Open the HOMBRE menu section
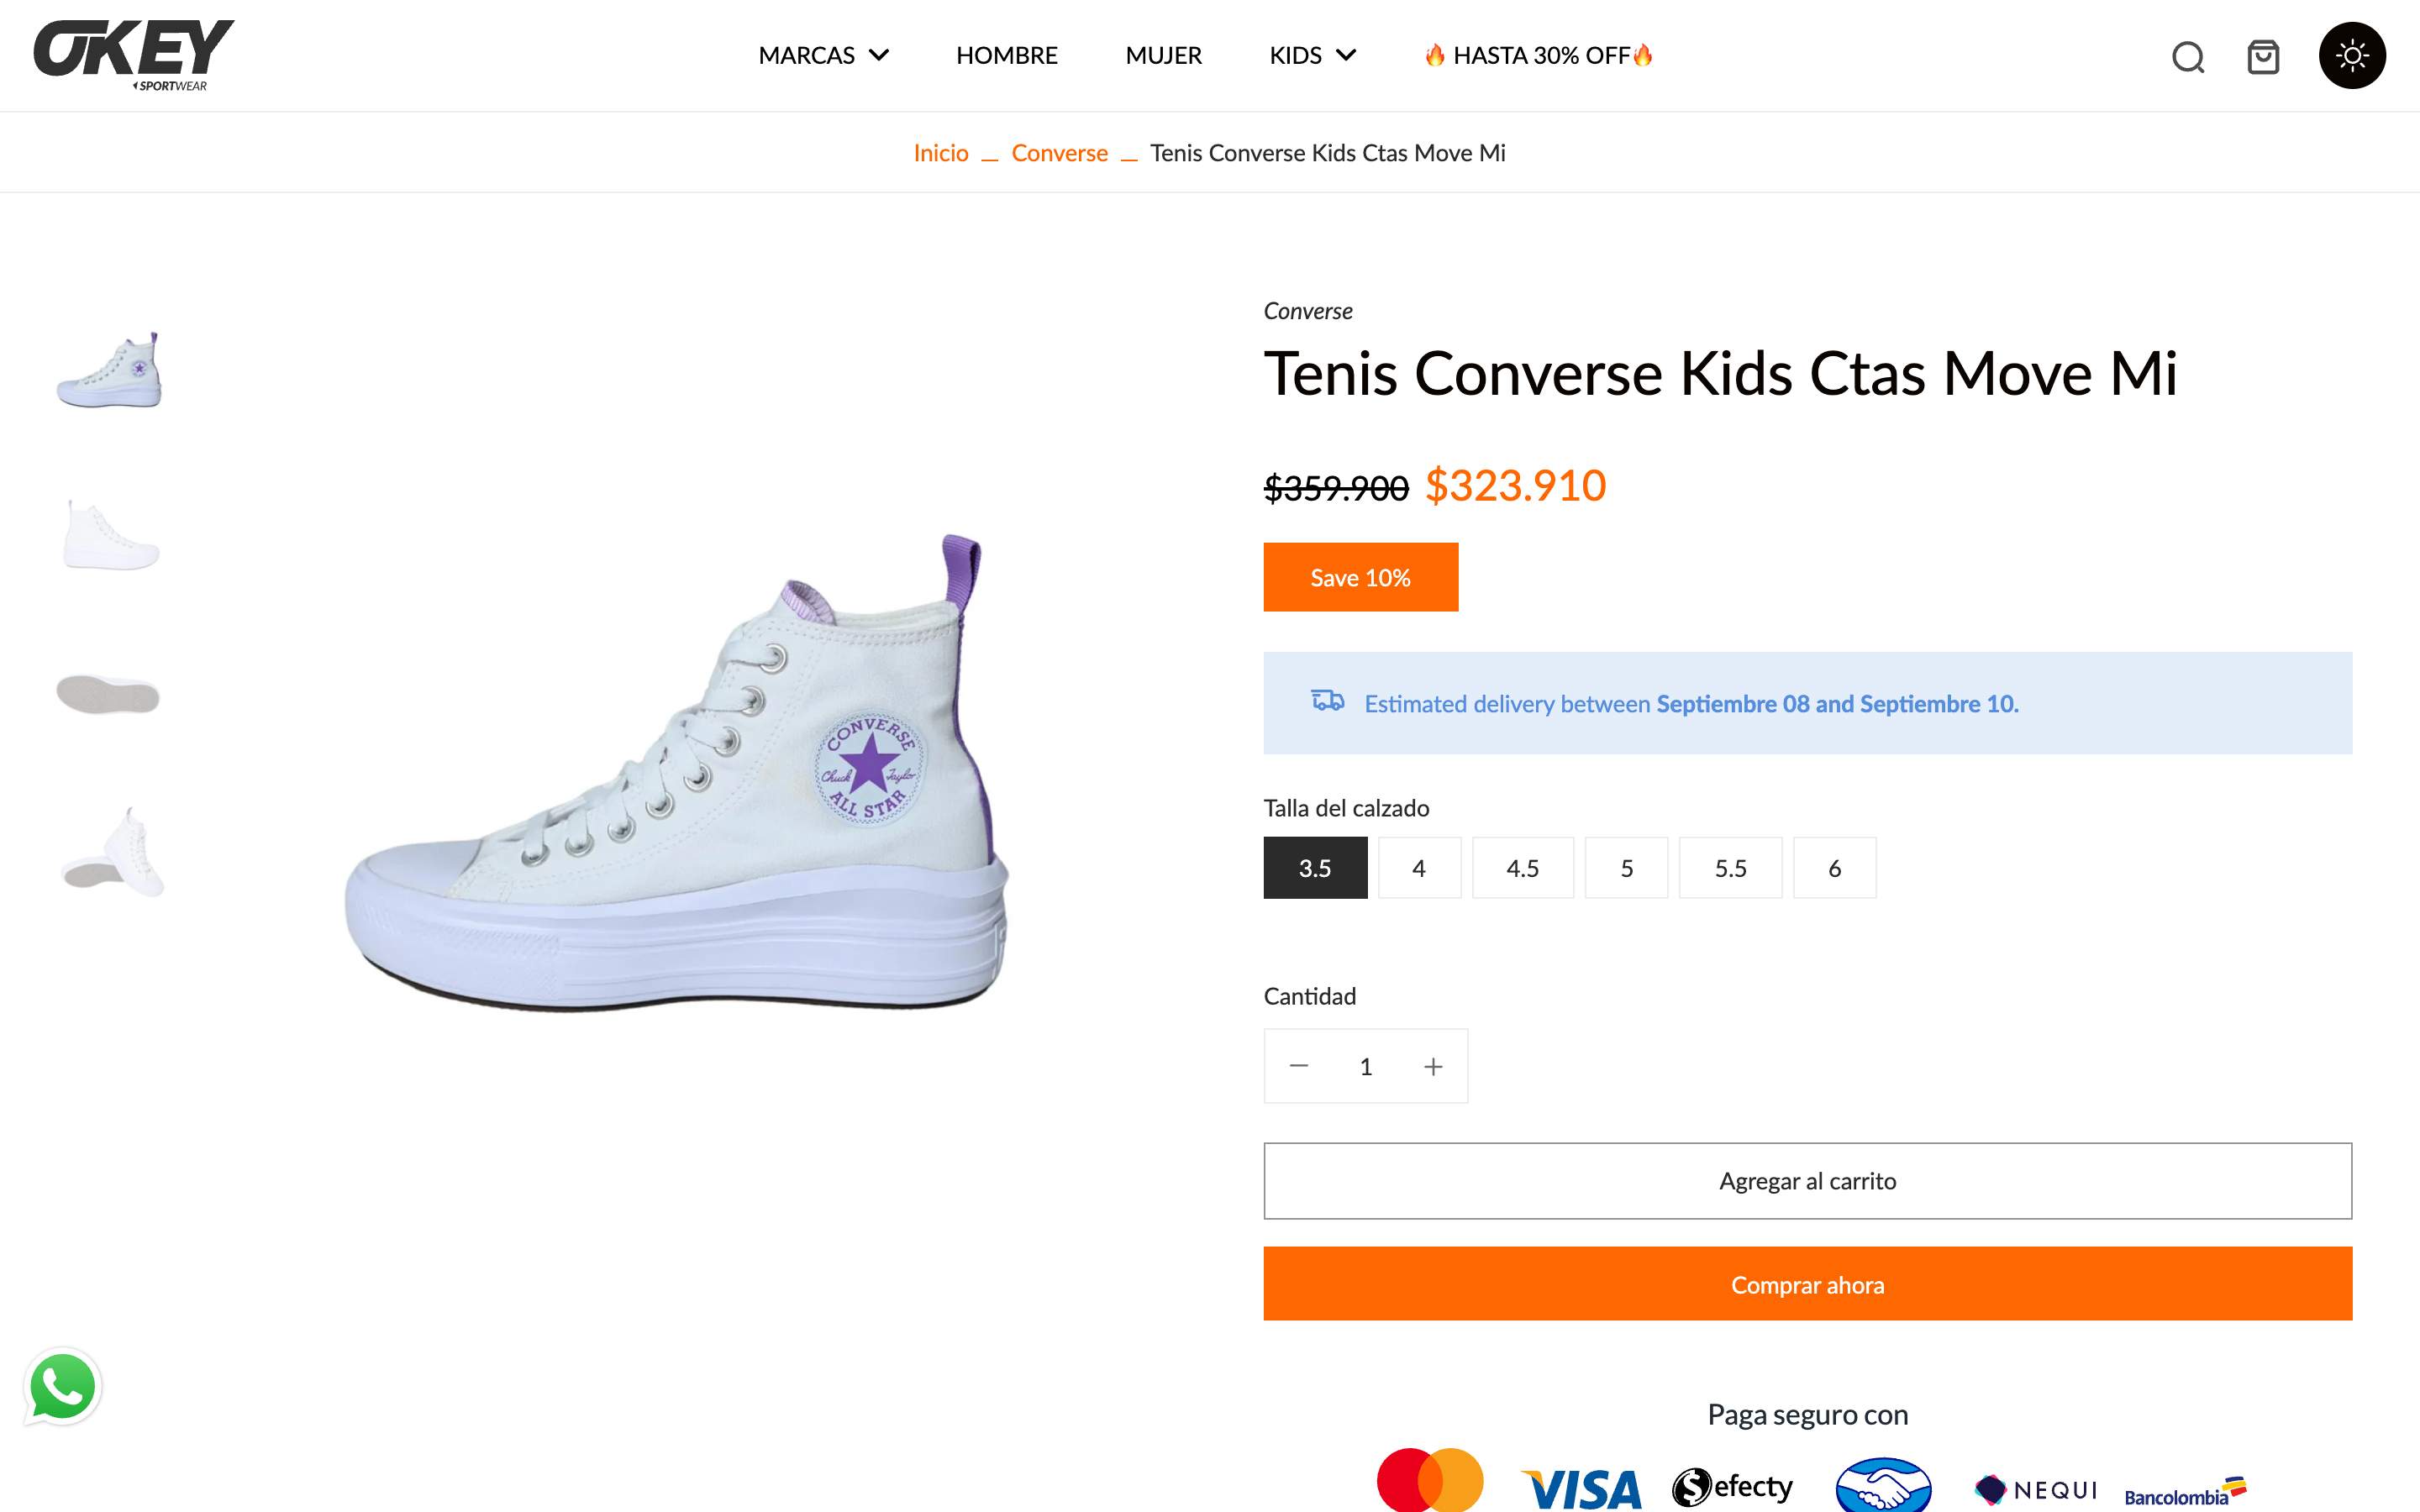The image size is (2420, 1512). (1006, 56)
